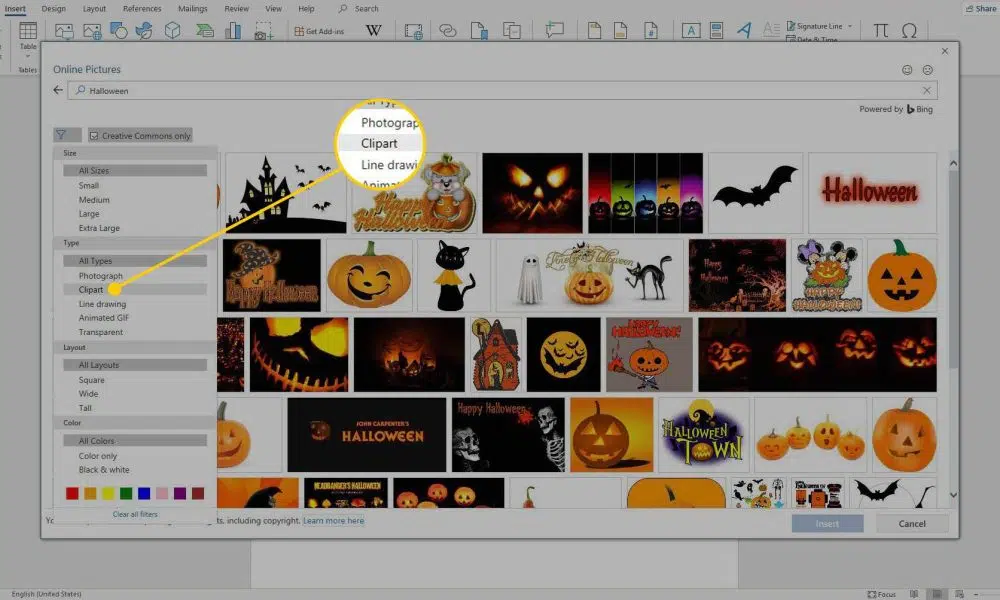Click the Clear all filters link
The width and height of the screenshot is (1000, 600).
pyautogui.click(x=135, y=514)
